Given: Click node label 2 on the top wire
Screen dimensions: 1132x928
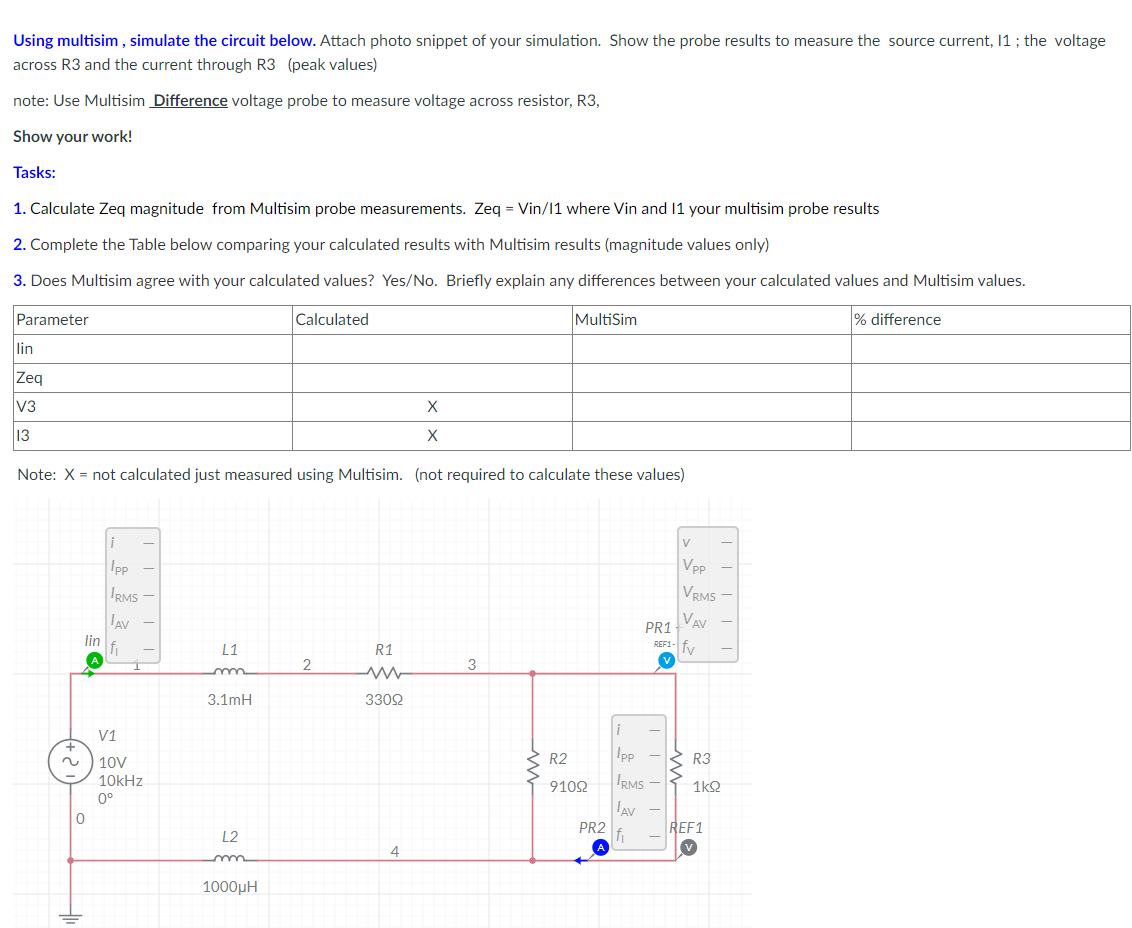Looking at the screenshot, I should (307, 664).
